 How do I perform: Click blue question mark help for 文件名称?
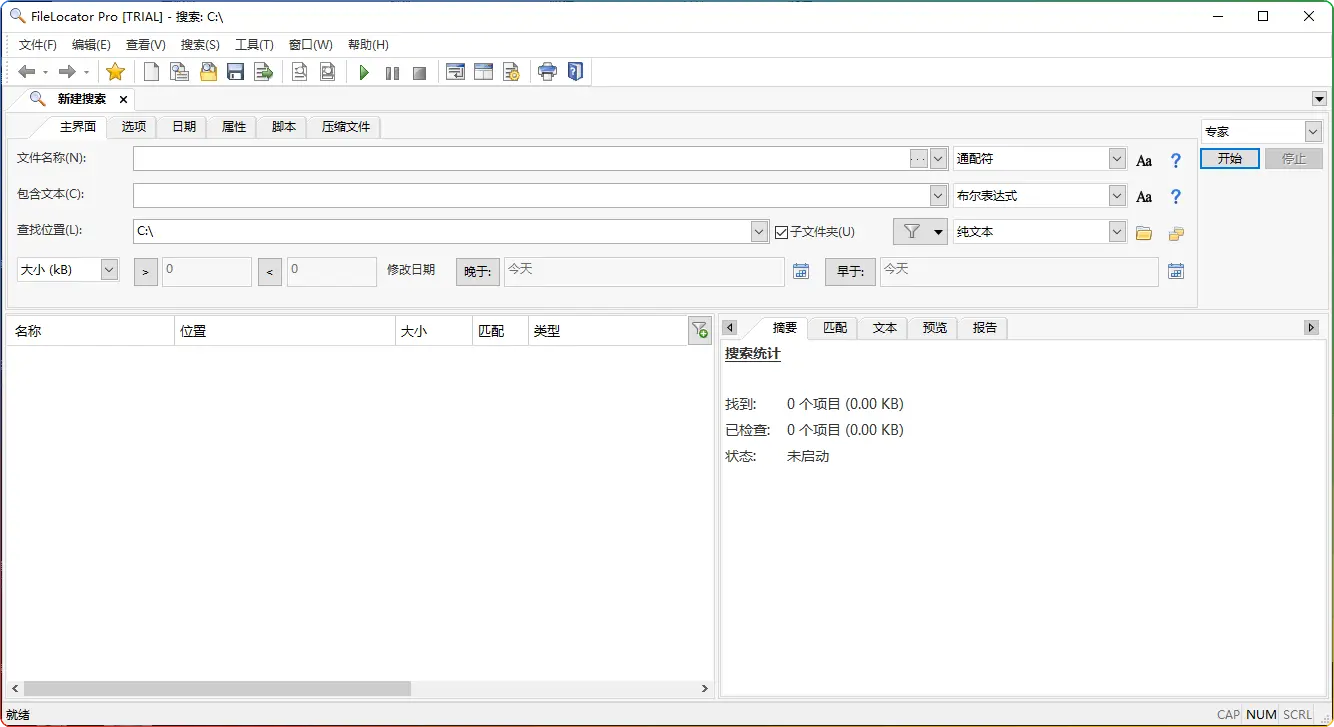1176,160
